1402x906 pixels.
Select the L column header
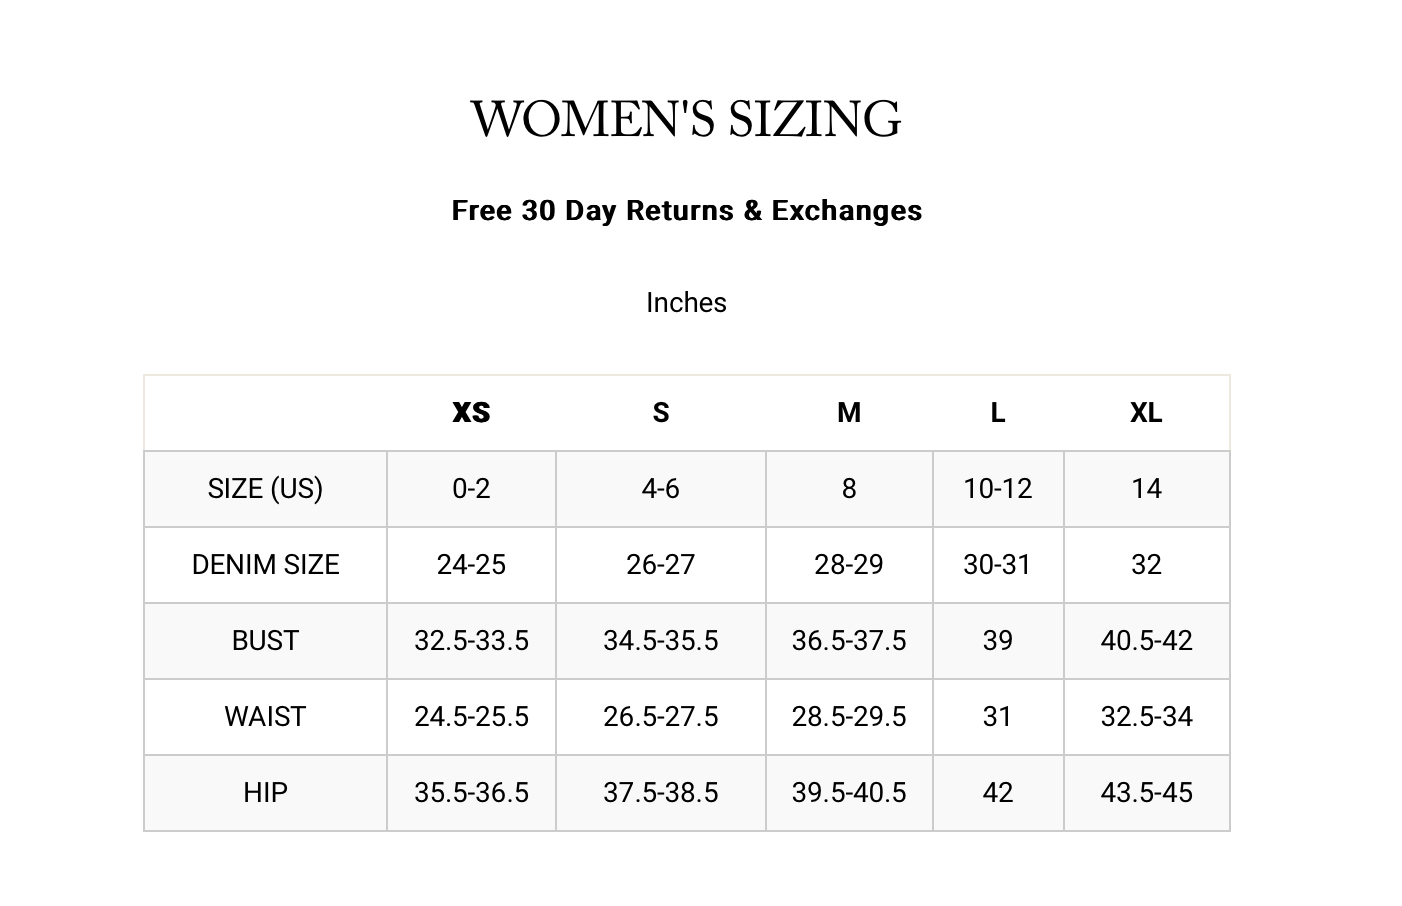[x=997, y=413]
